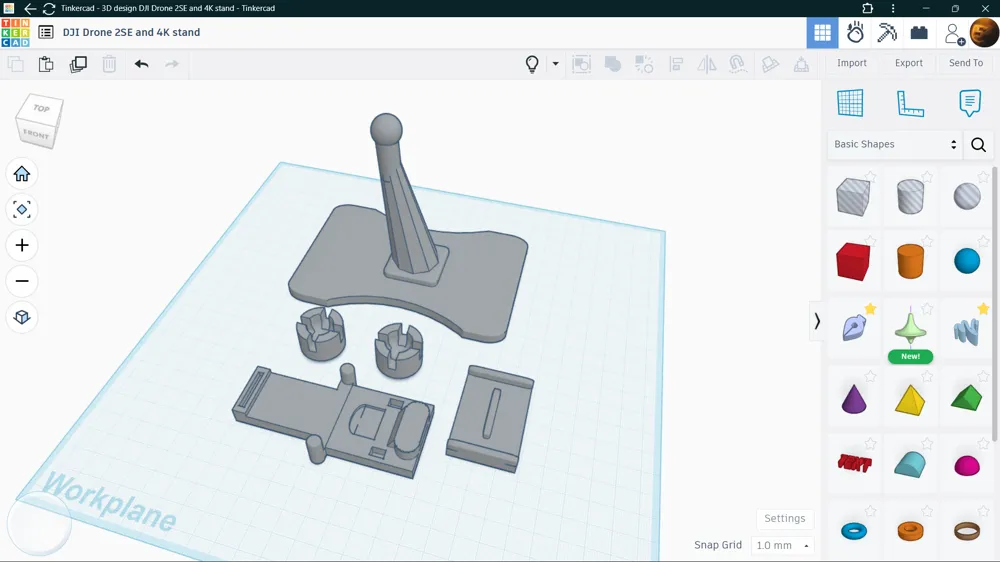Switch to 3D design grid view
This screenshot has height=562, width=1000.
(x=822, y=33)
